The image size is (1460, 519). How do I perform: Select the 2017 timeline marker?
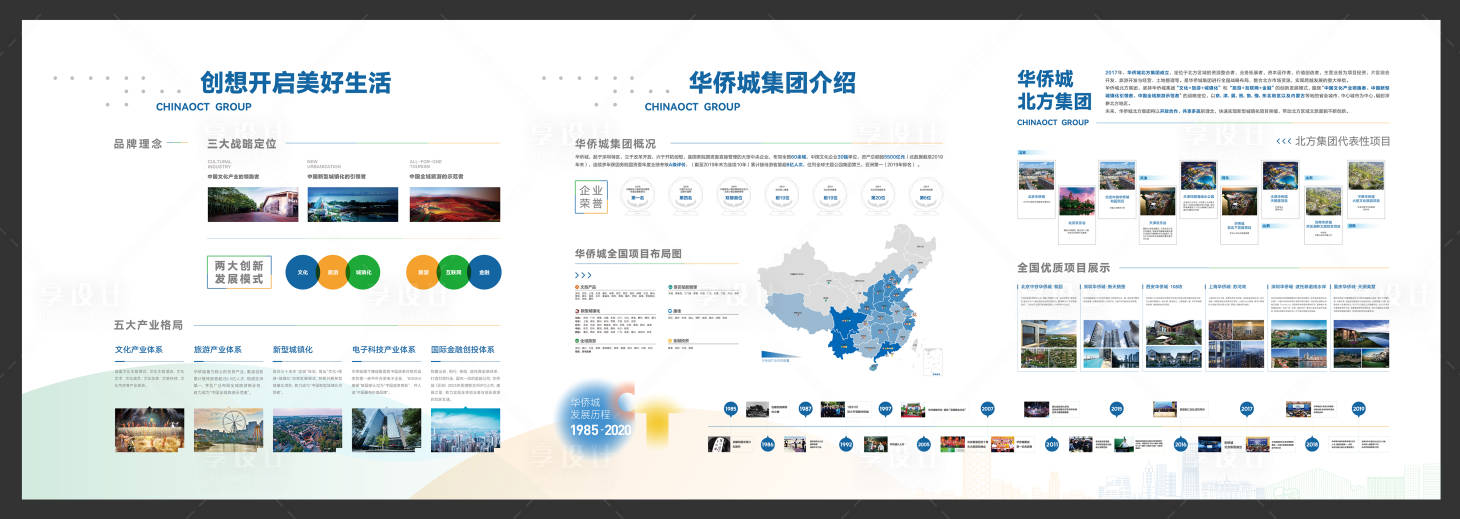(1246, 409)
